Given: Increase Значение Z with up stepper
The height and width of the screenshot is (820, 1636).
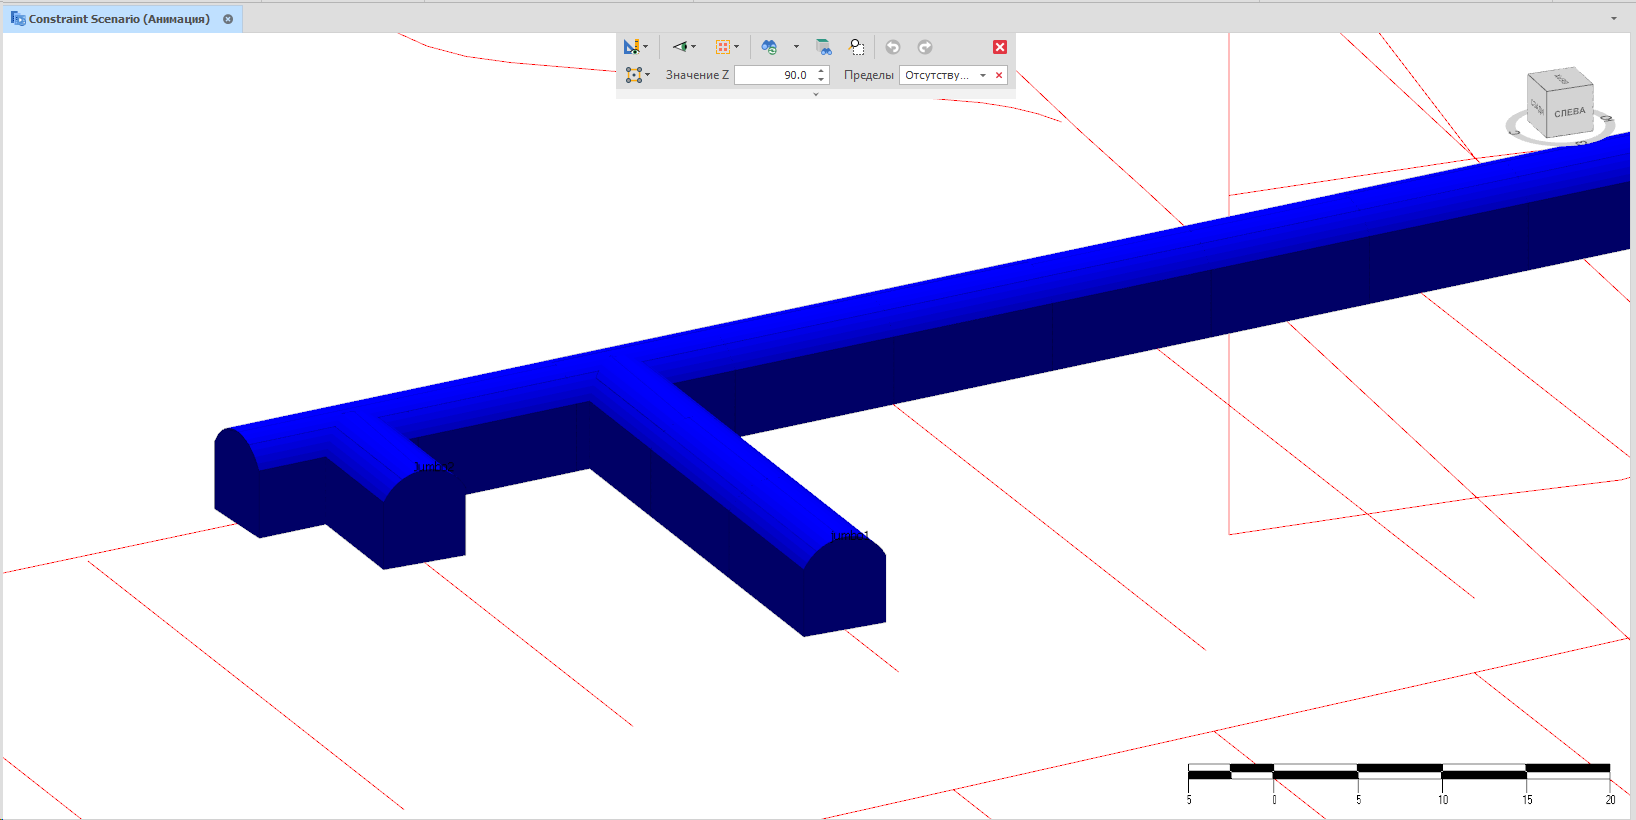Looking at the screenshot, I should (821, 71).
